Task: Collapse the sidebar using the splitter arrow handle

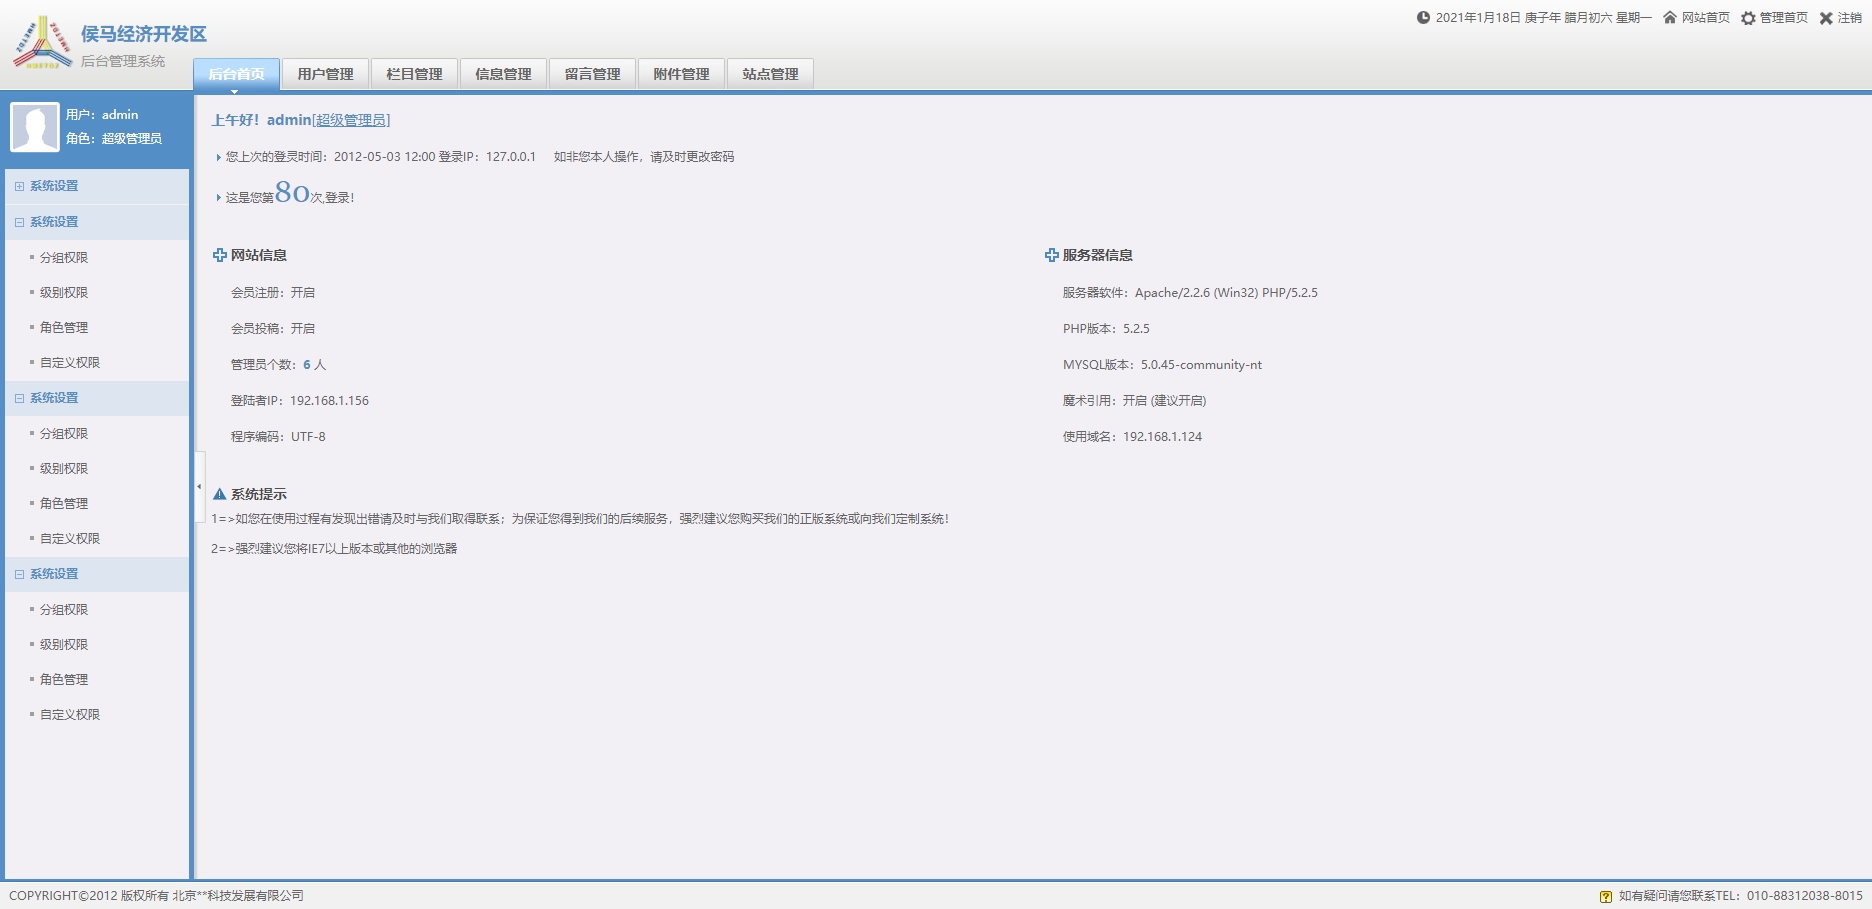Action: tap(199, 487)
